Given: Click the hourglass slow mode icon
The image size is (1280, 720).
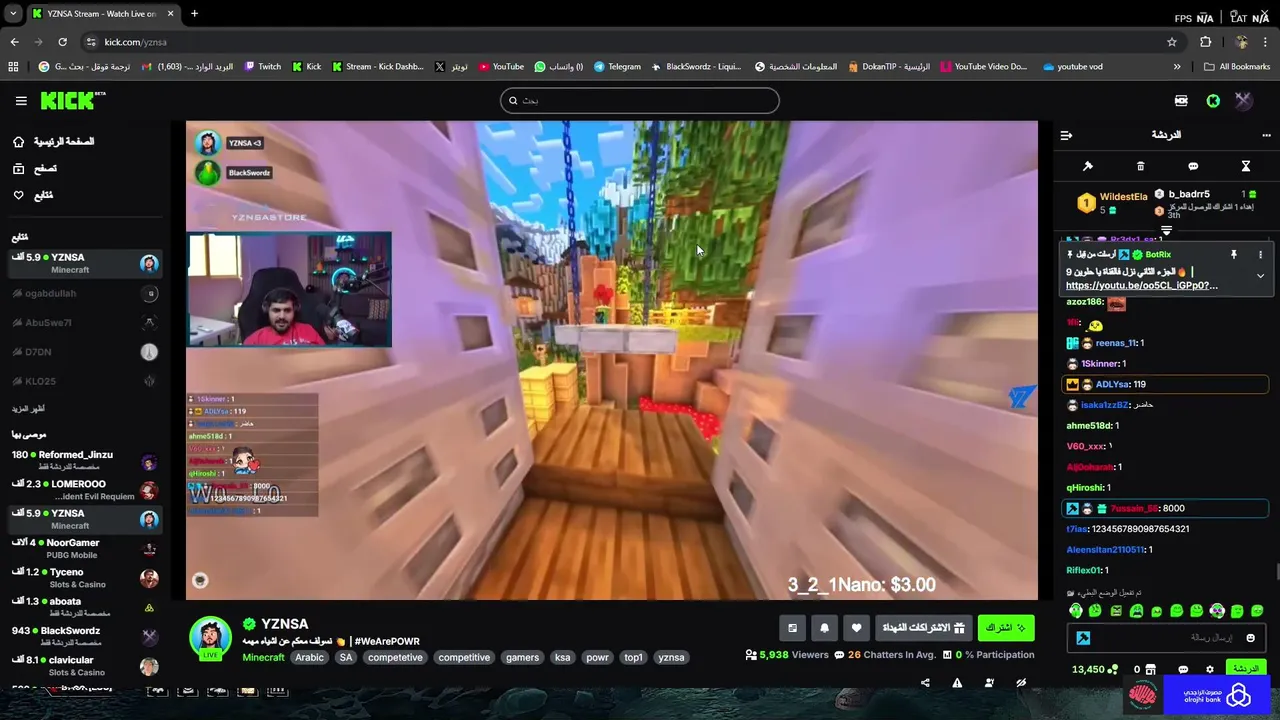Looking at the screenshot, I should coord(1246,166).
